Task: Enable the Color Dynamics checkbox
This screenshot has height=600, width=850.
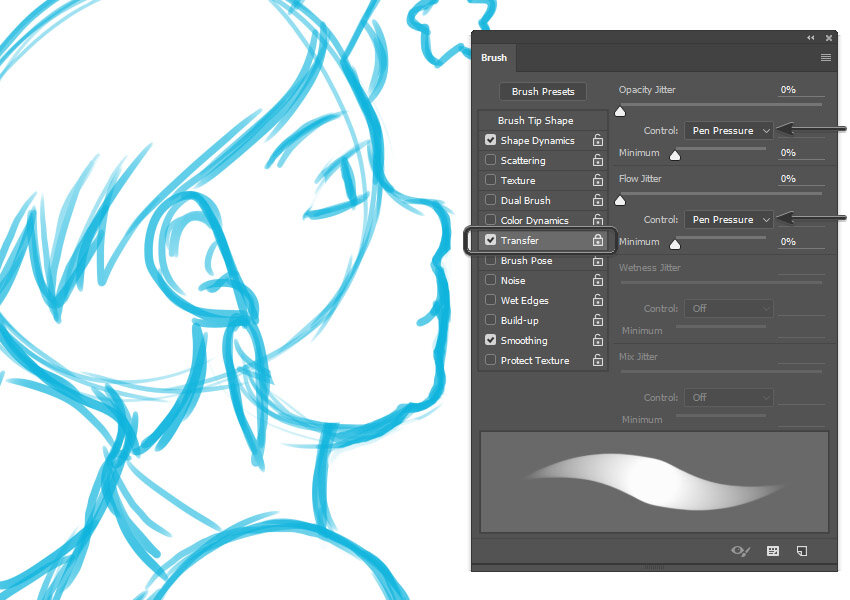Action: [491, 220]
